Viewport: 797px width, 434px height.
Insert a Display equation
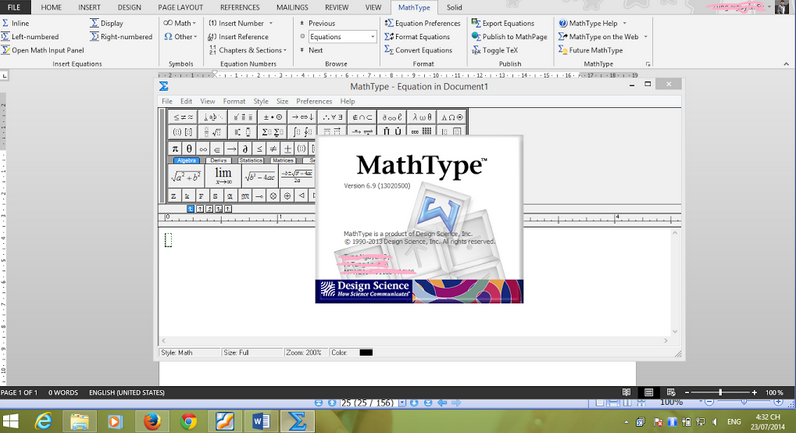point(107,23)
